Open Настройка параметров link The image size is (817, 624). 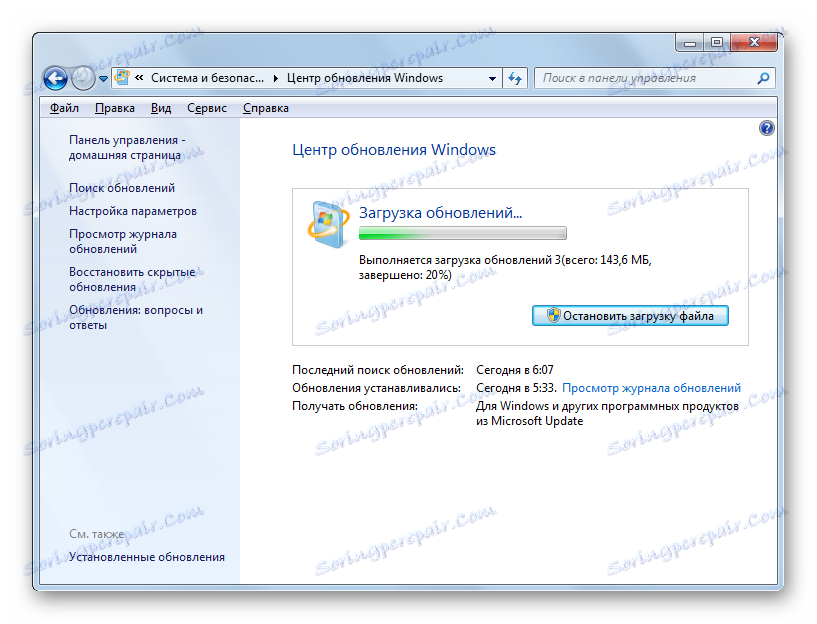point(133,211)
